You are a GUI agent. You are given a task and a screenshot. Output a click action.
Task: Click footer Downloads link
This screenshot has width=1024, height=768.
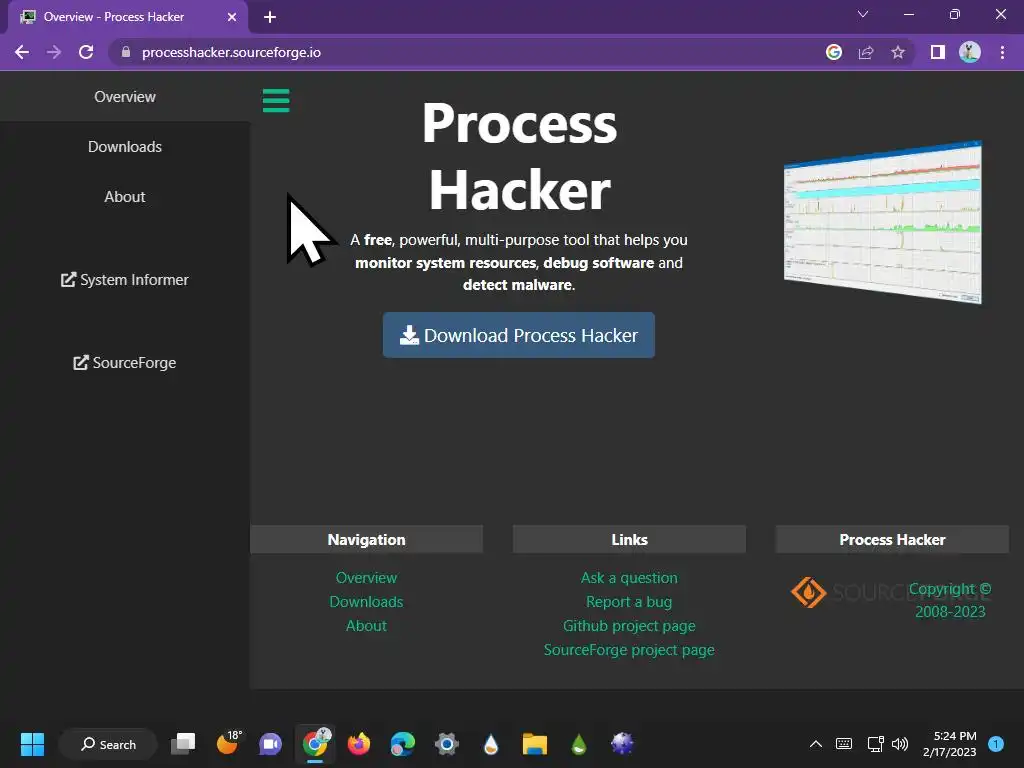pos(366,601)
